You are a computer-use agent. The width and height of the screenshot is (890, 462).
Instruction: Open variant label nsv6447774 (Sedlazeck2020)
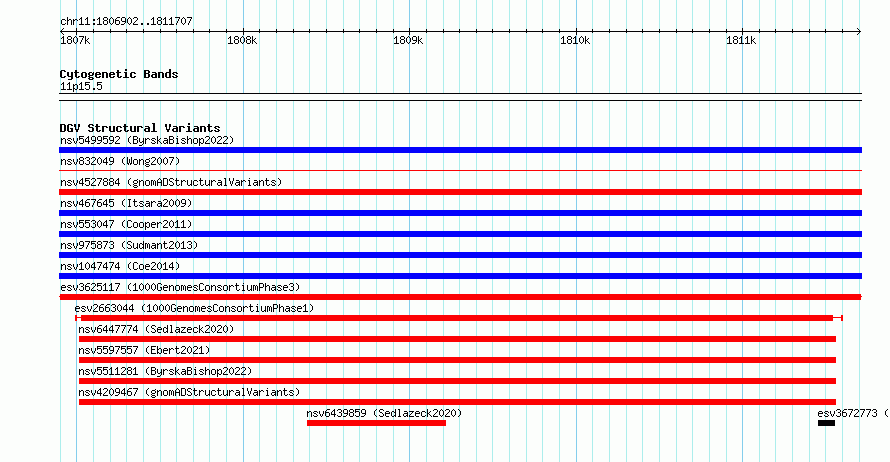[x=156, y=329]
